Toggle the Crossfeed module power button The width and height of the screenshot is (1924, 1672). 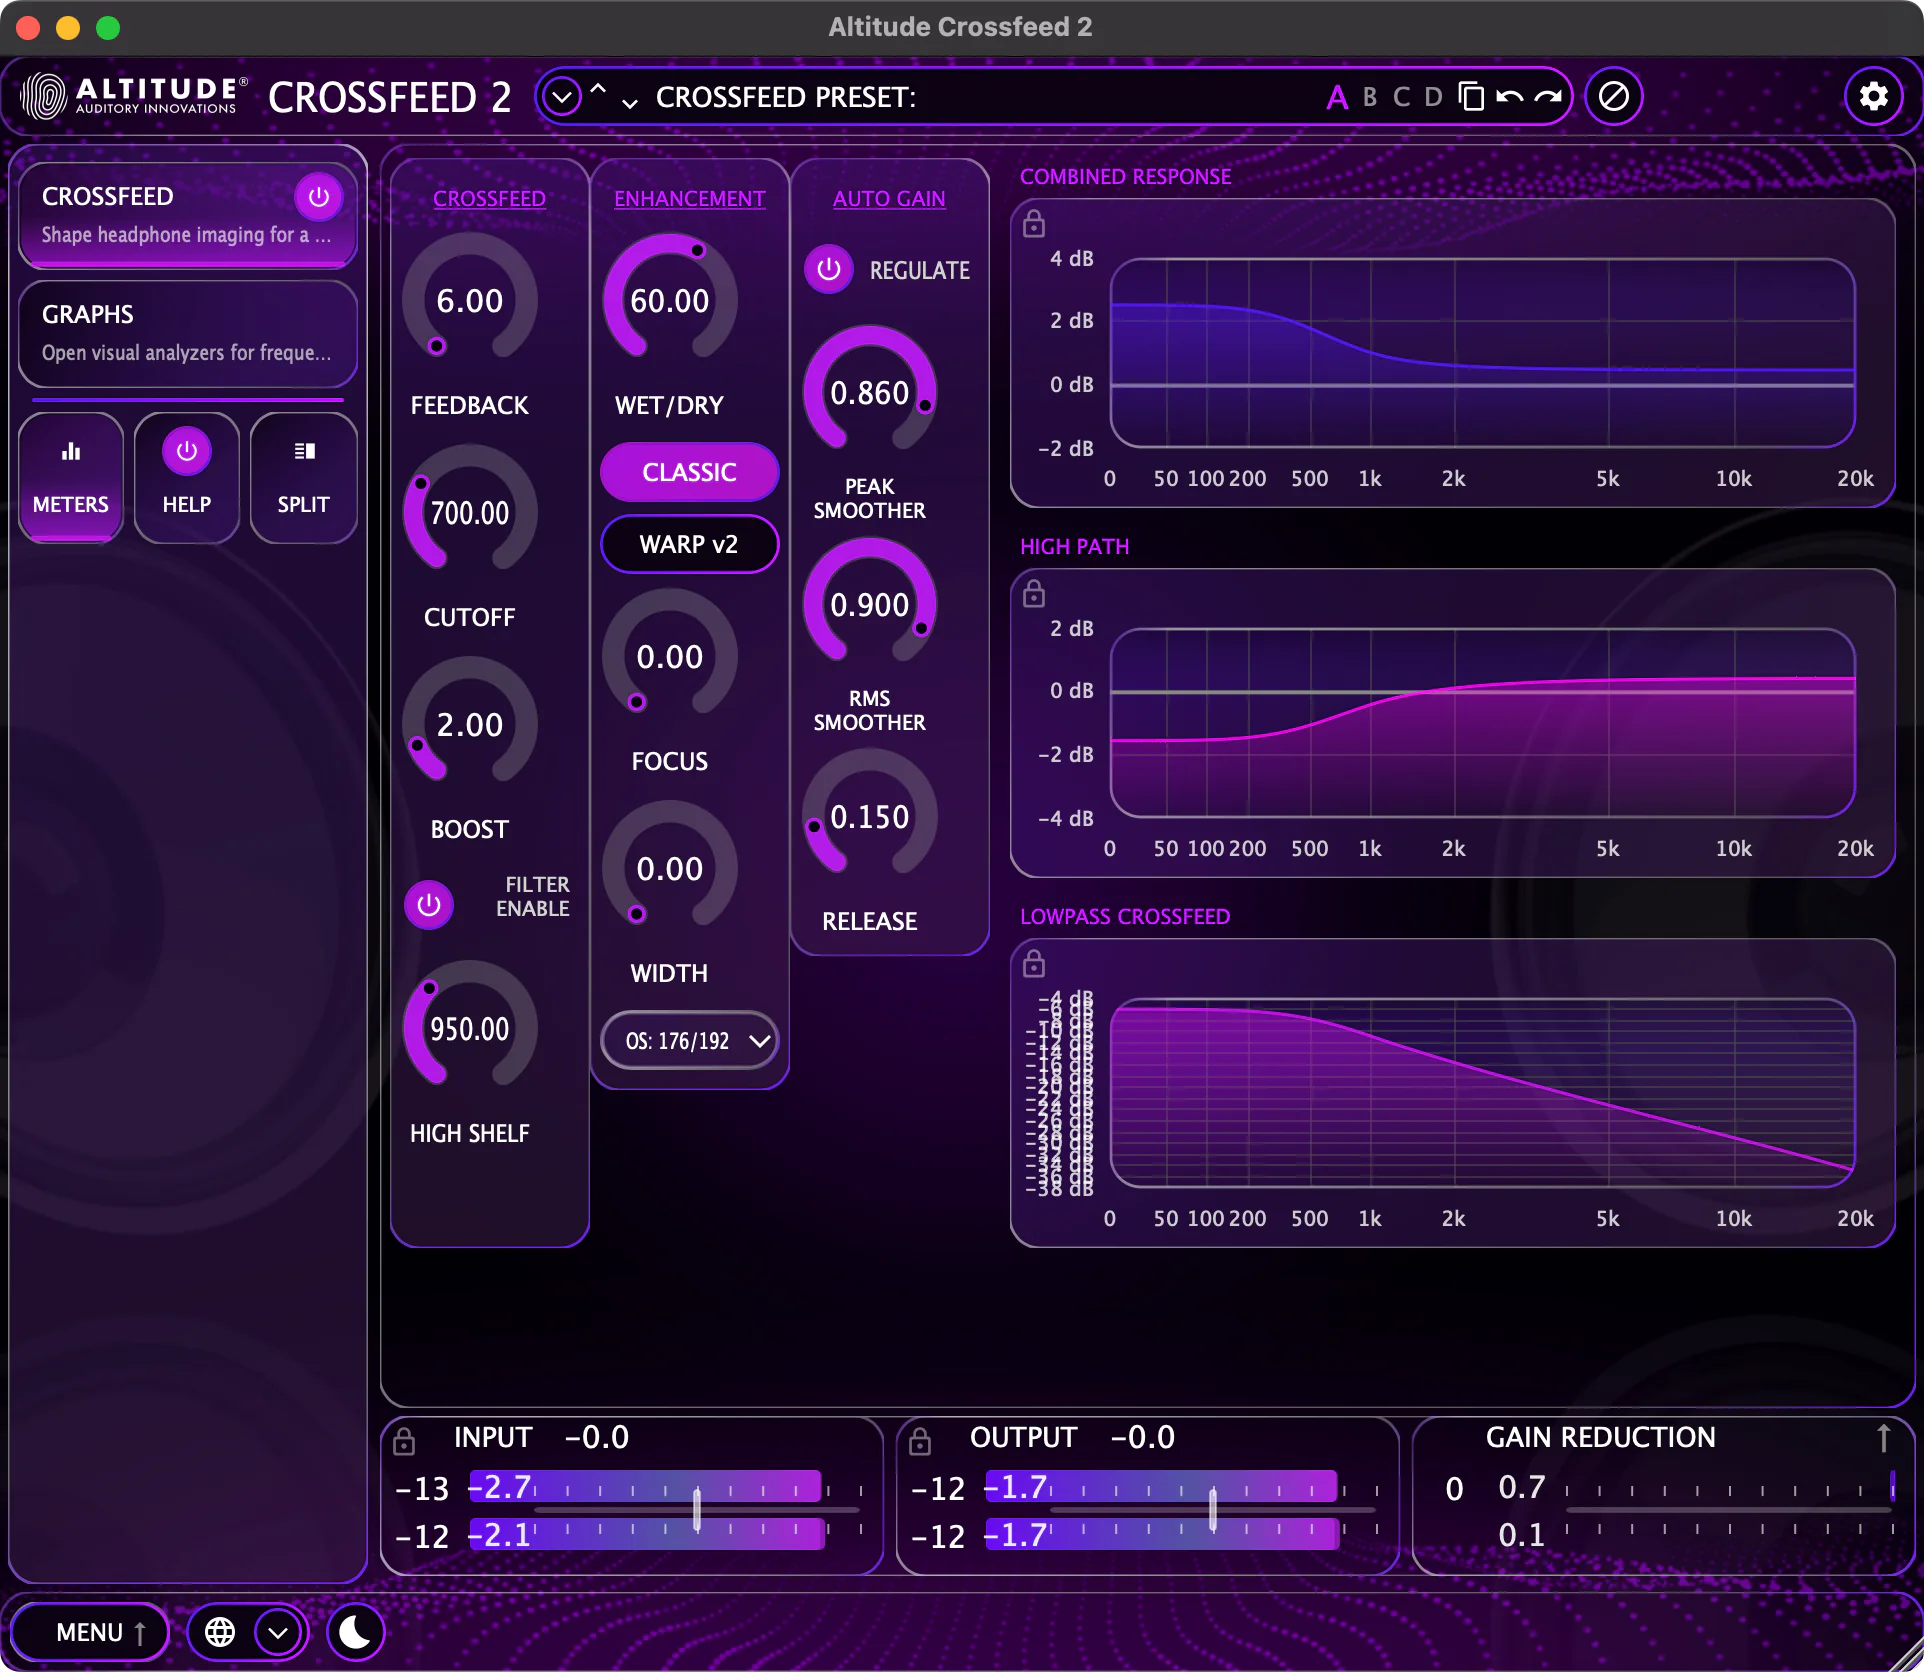pos(319,197)
